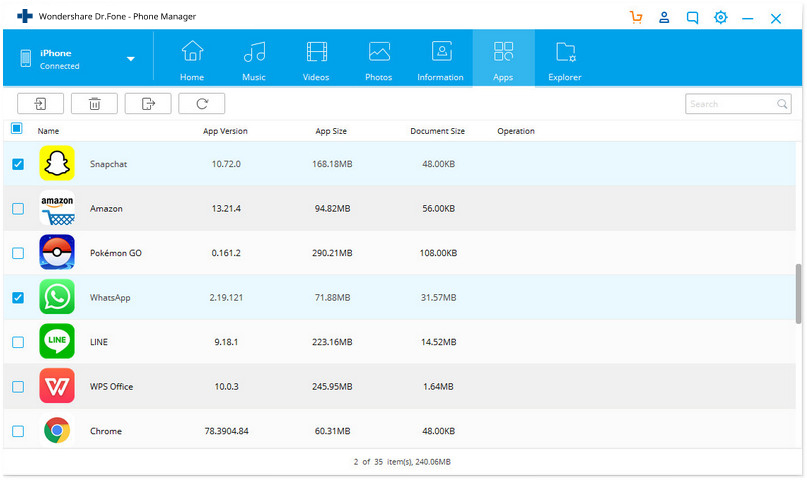Click the Chrome app icon
This screenshot has height=480, width=807.
point(57,430)
